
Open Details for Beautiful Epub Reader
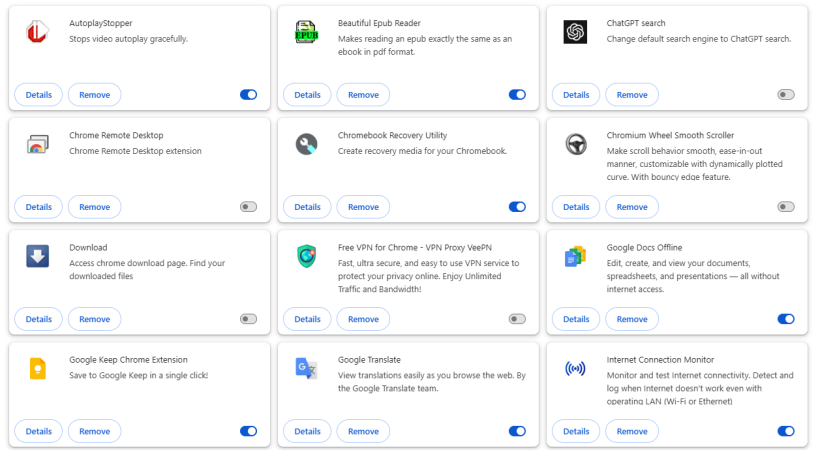pos(308,95)
